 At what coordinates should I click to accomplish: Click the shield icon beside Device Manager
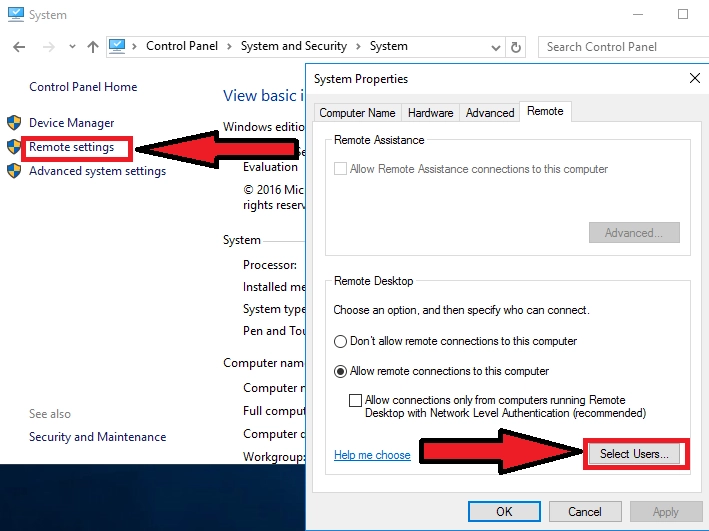tap(14, 123)
